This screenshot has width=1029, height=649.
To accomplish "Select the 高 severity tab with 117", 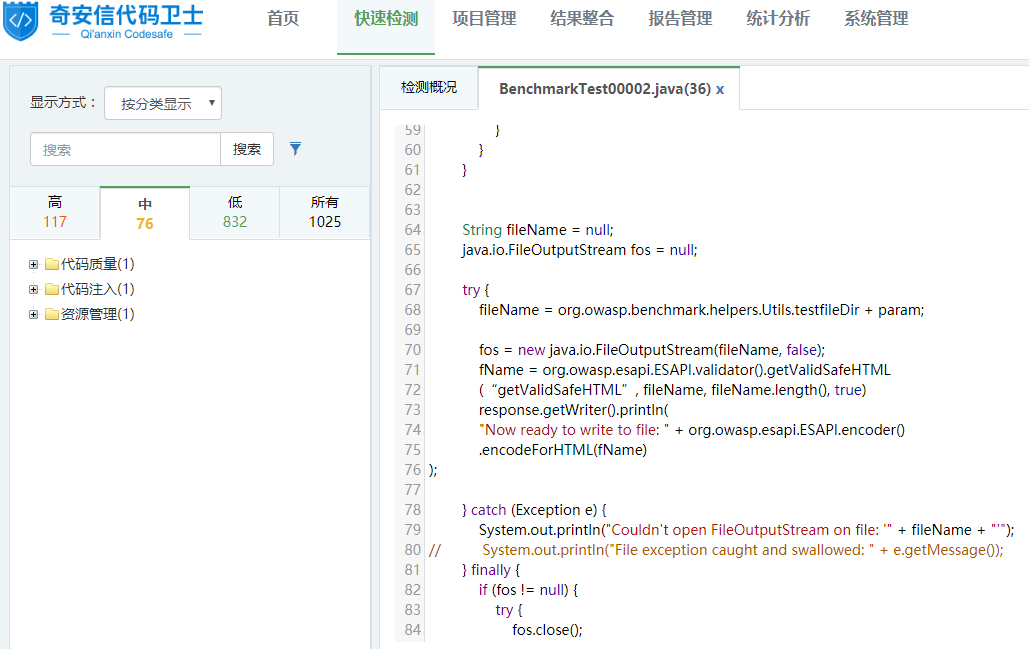I will tap(55, 212).
